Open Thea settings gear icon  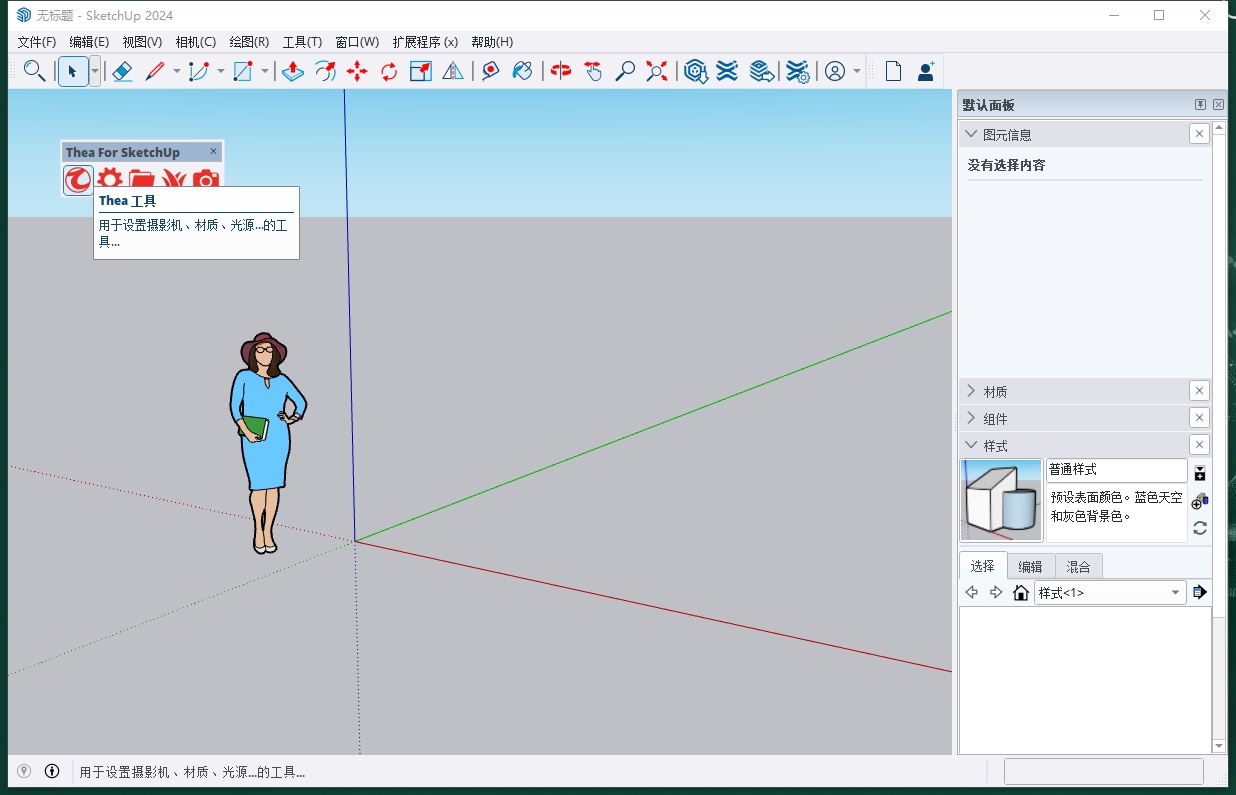click(110, 180)
